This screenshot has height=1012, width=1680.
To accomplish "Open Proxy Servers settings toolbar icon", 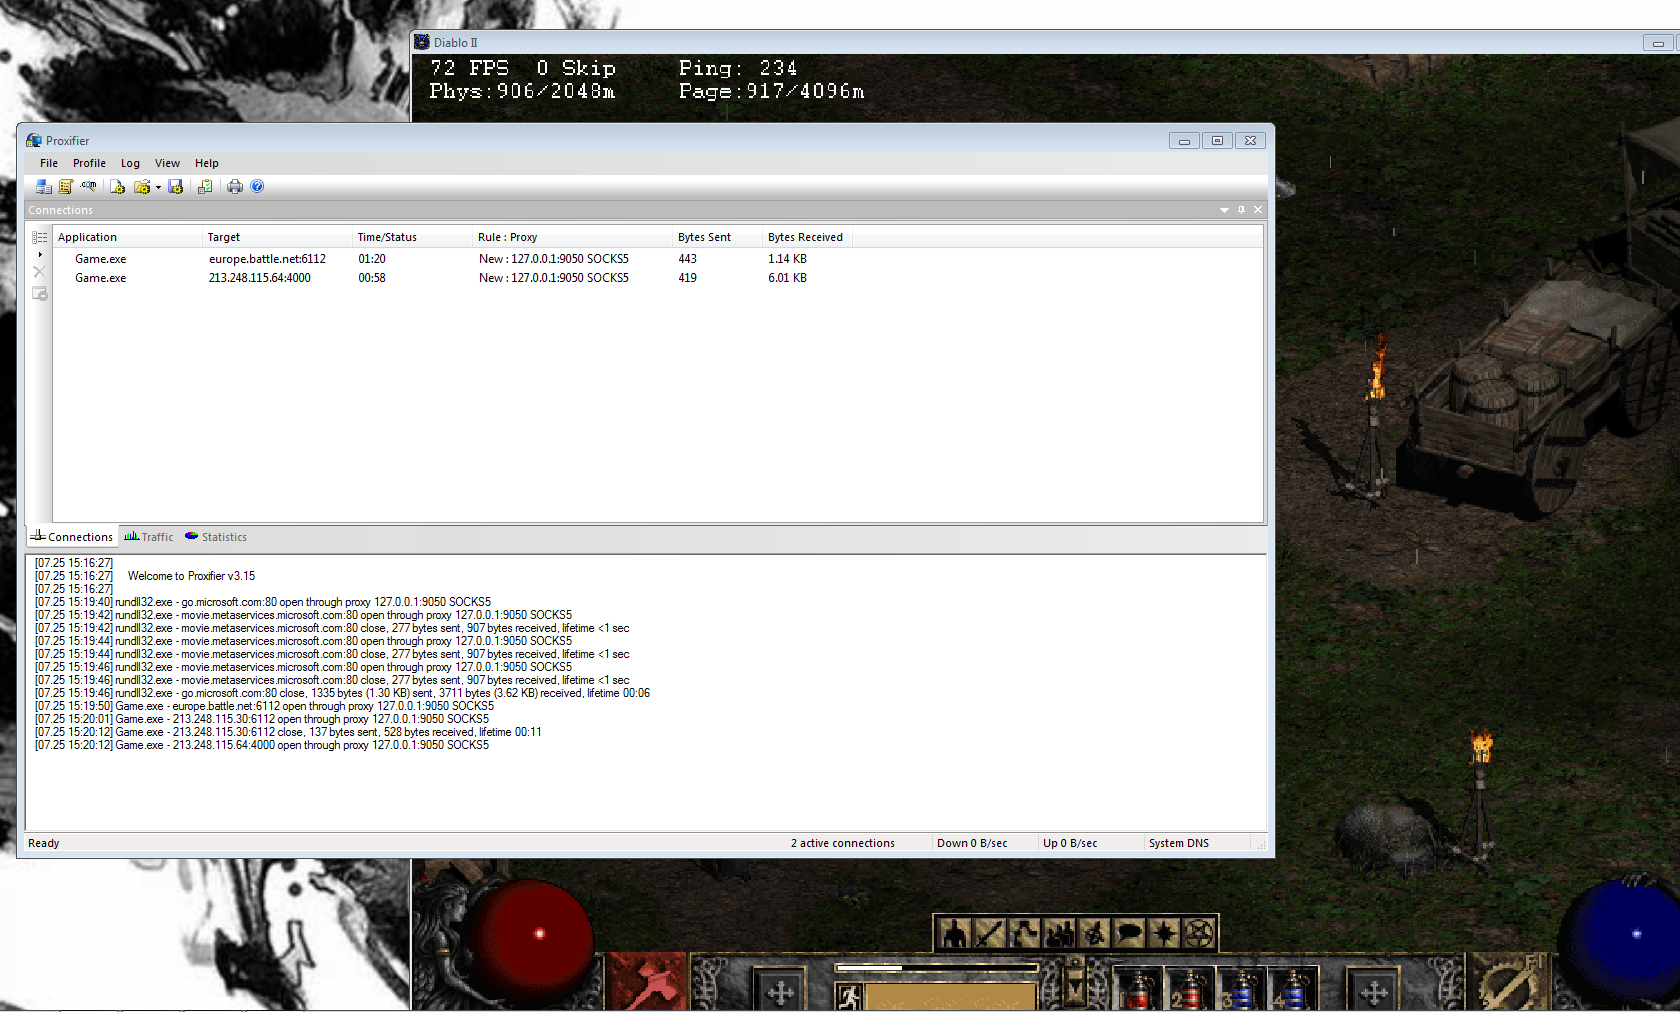I will click(43, 187).
